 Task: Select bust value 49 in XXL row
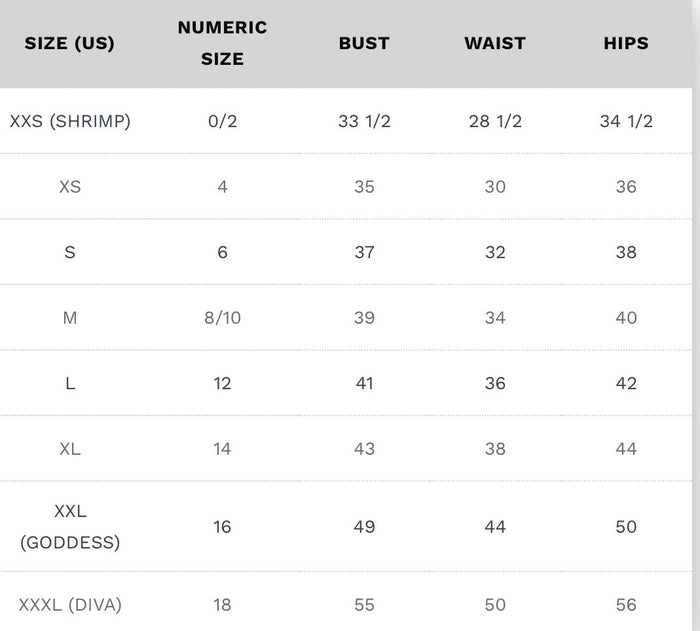[x=364, y=527]
